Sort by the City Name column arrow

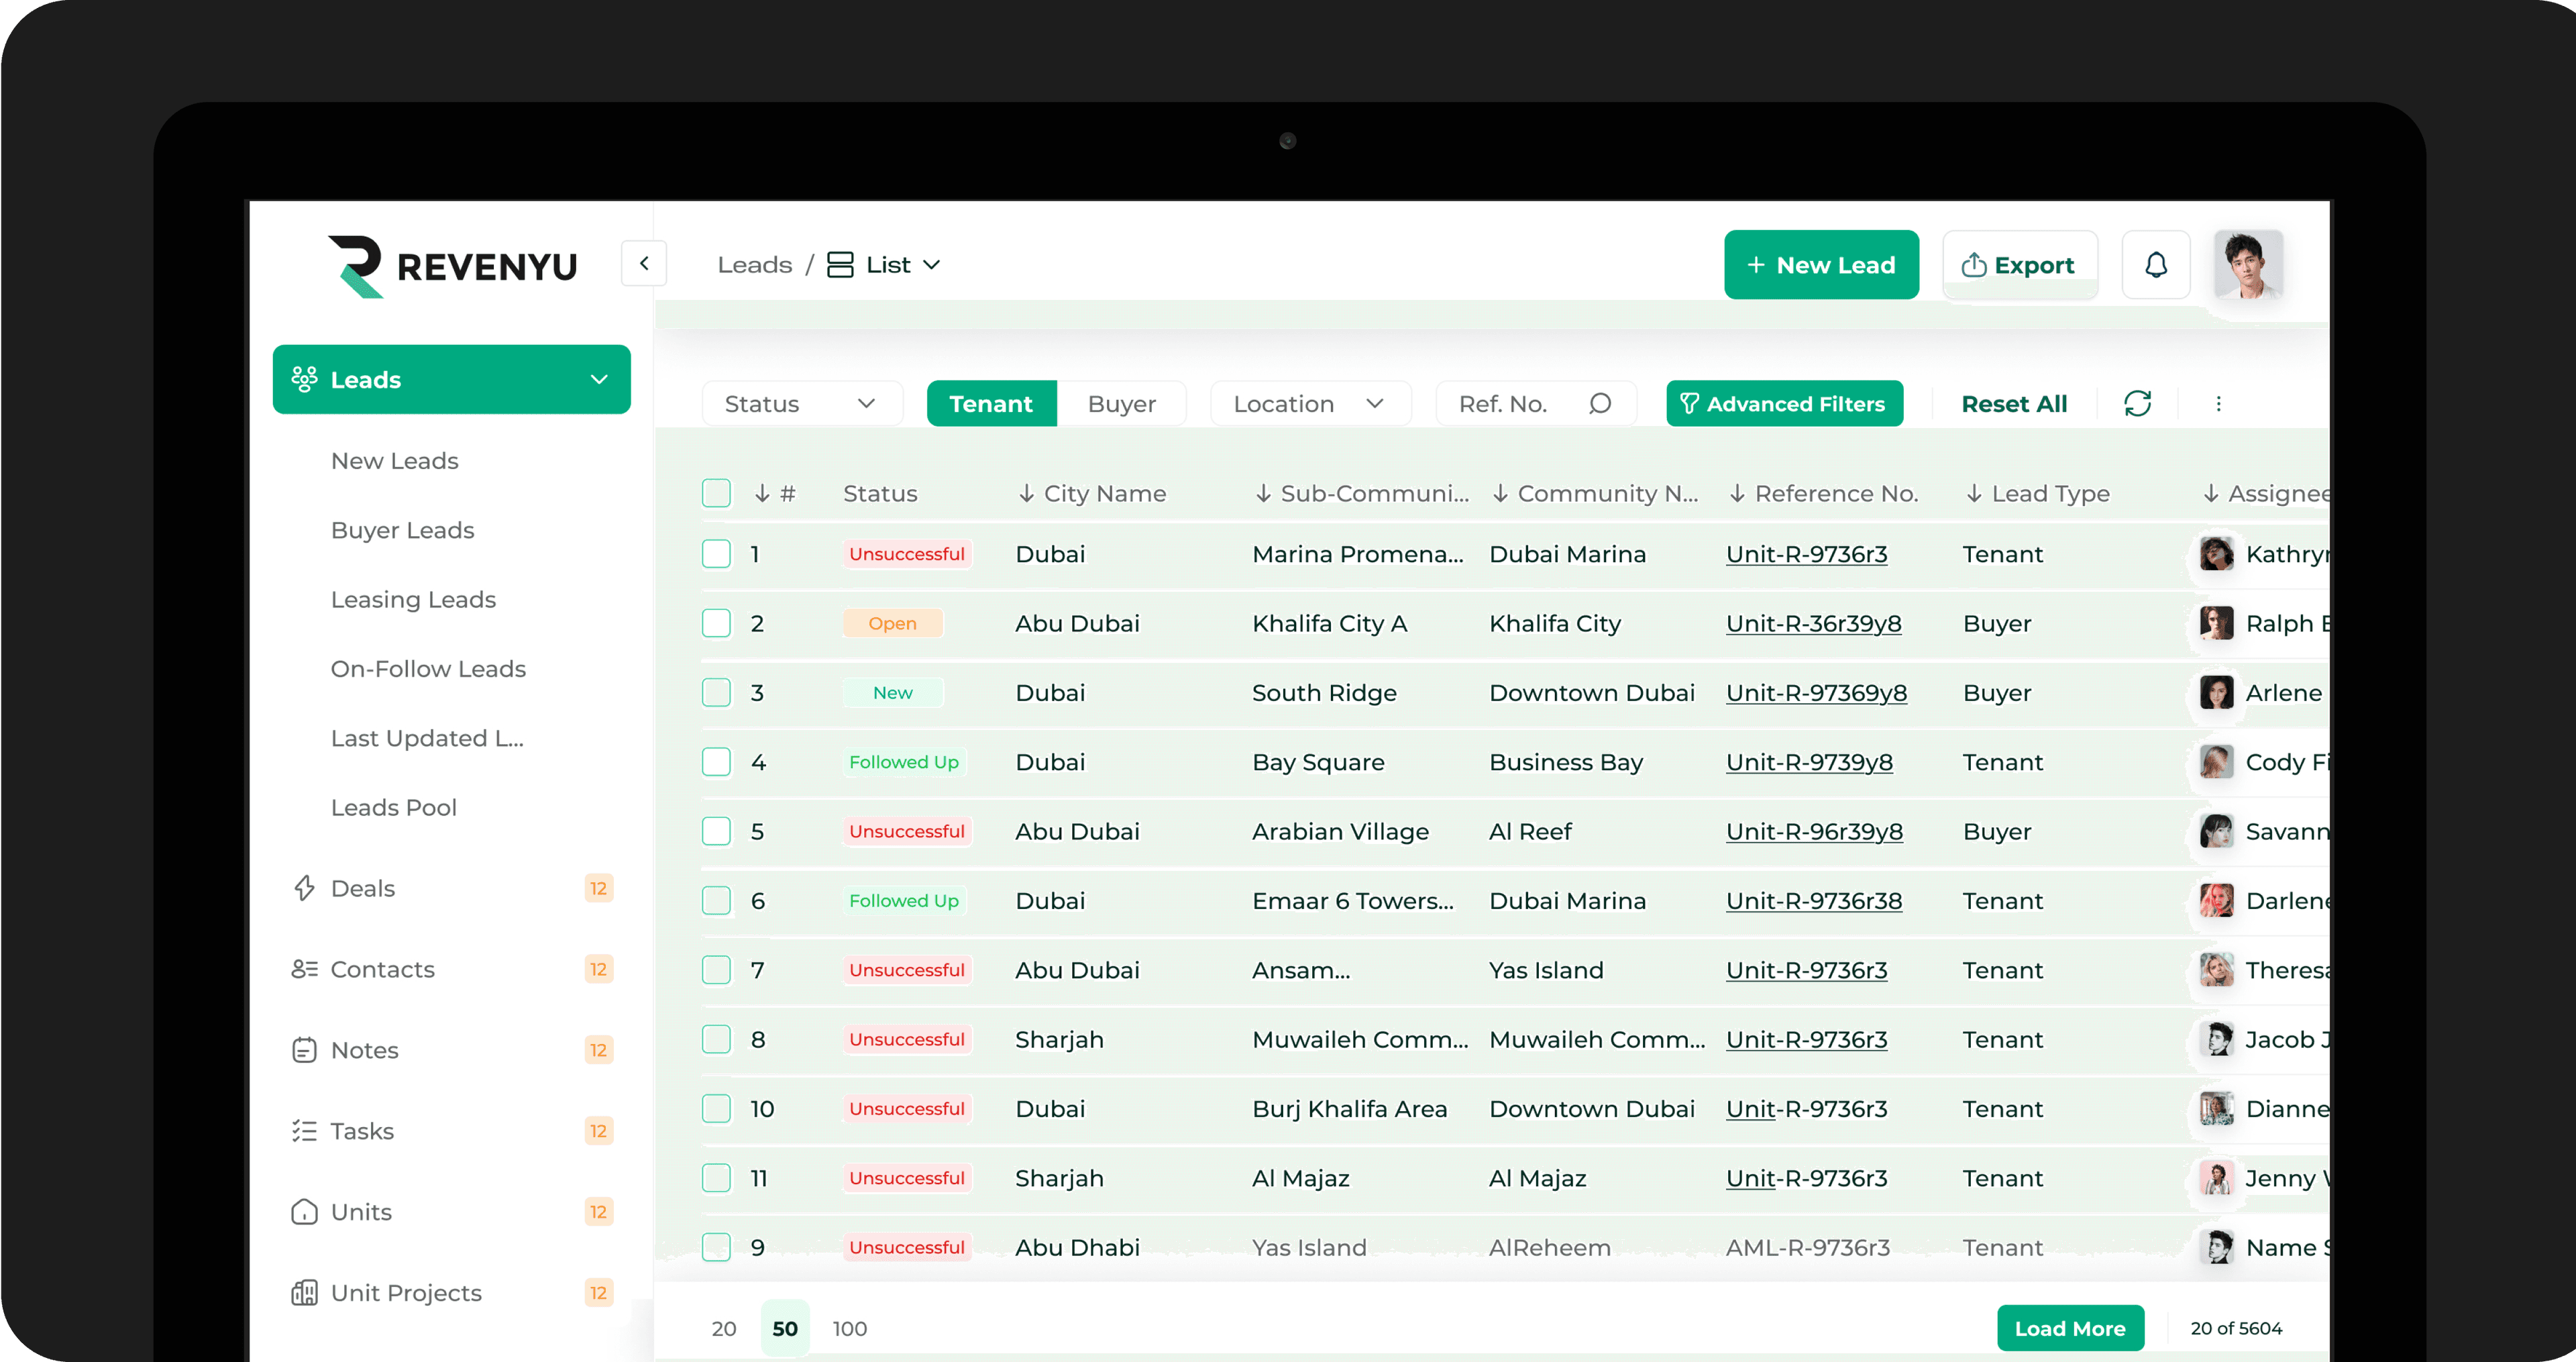(1026, 494)
